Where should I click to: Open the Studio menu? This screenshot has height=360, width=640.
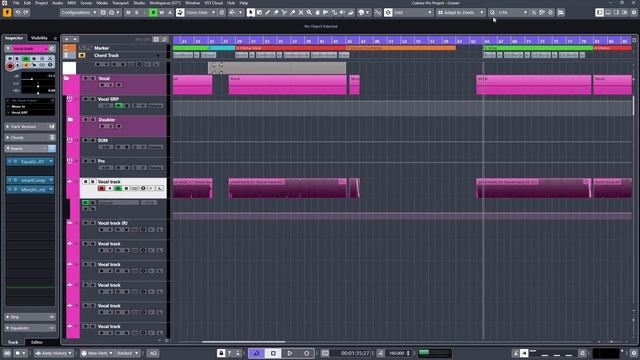[x=139, y=3]
